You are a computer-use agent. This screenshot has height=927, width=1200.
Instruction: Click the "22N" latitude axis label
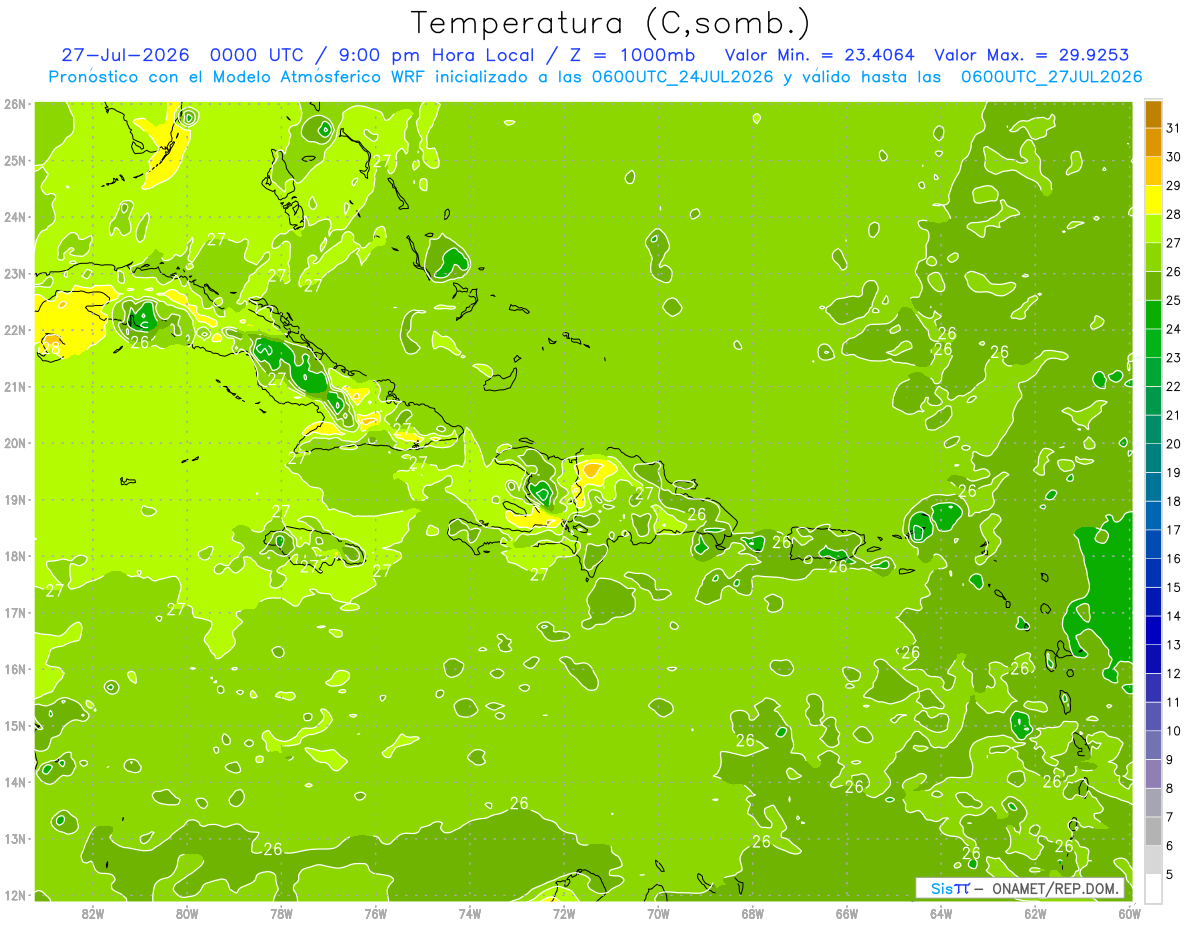[x=15, y=330]
